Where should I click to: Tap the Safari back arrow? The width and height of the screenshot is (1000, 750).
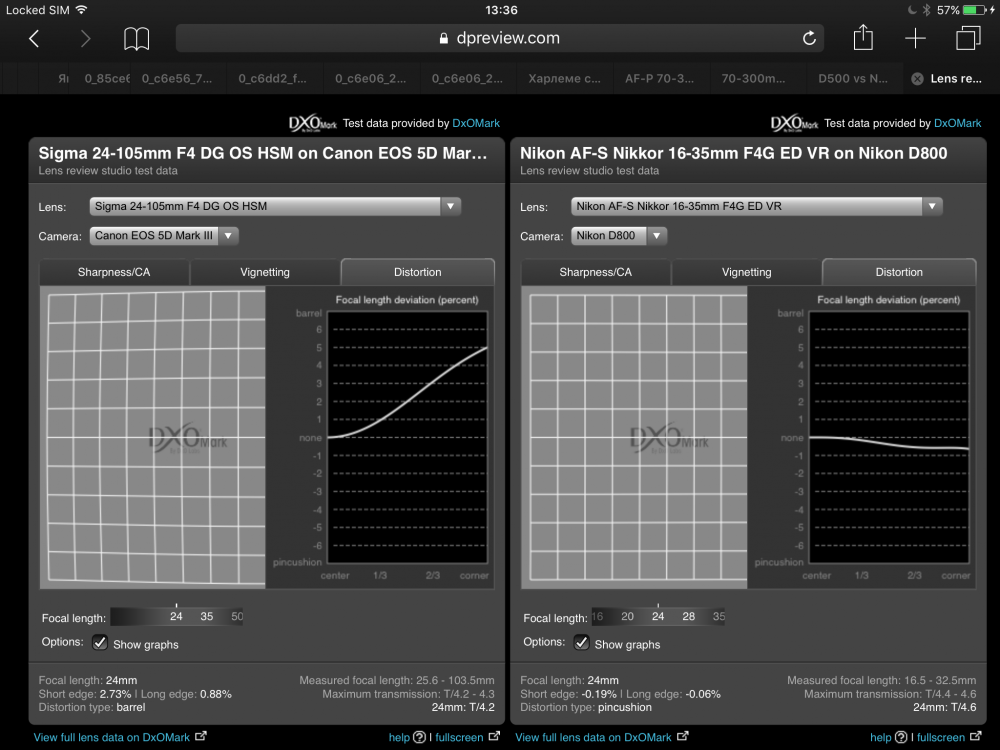pos(34,39)
